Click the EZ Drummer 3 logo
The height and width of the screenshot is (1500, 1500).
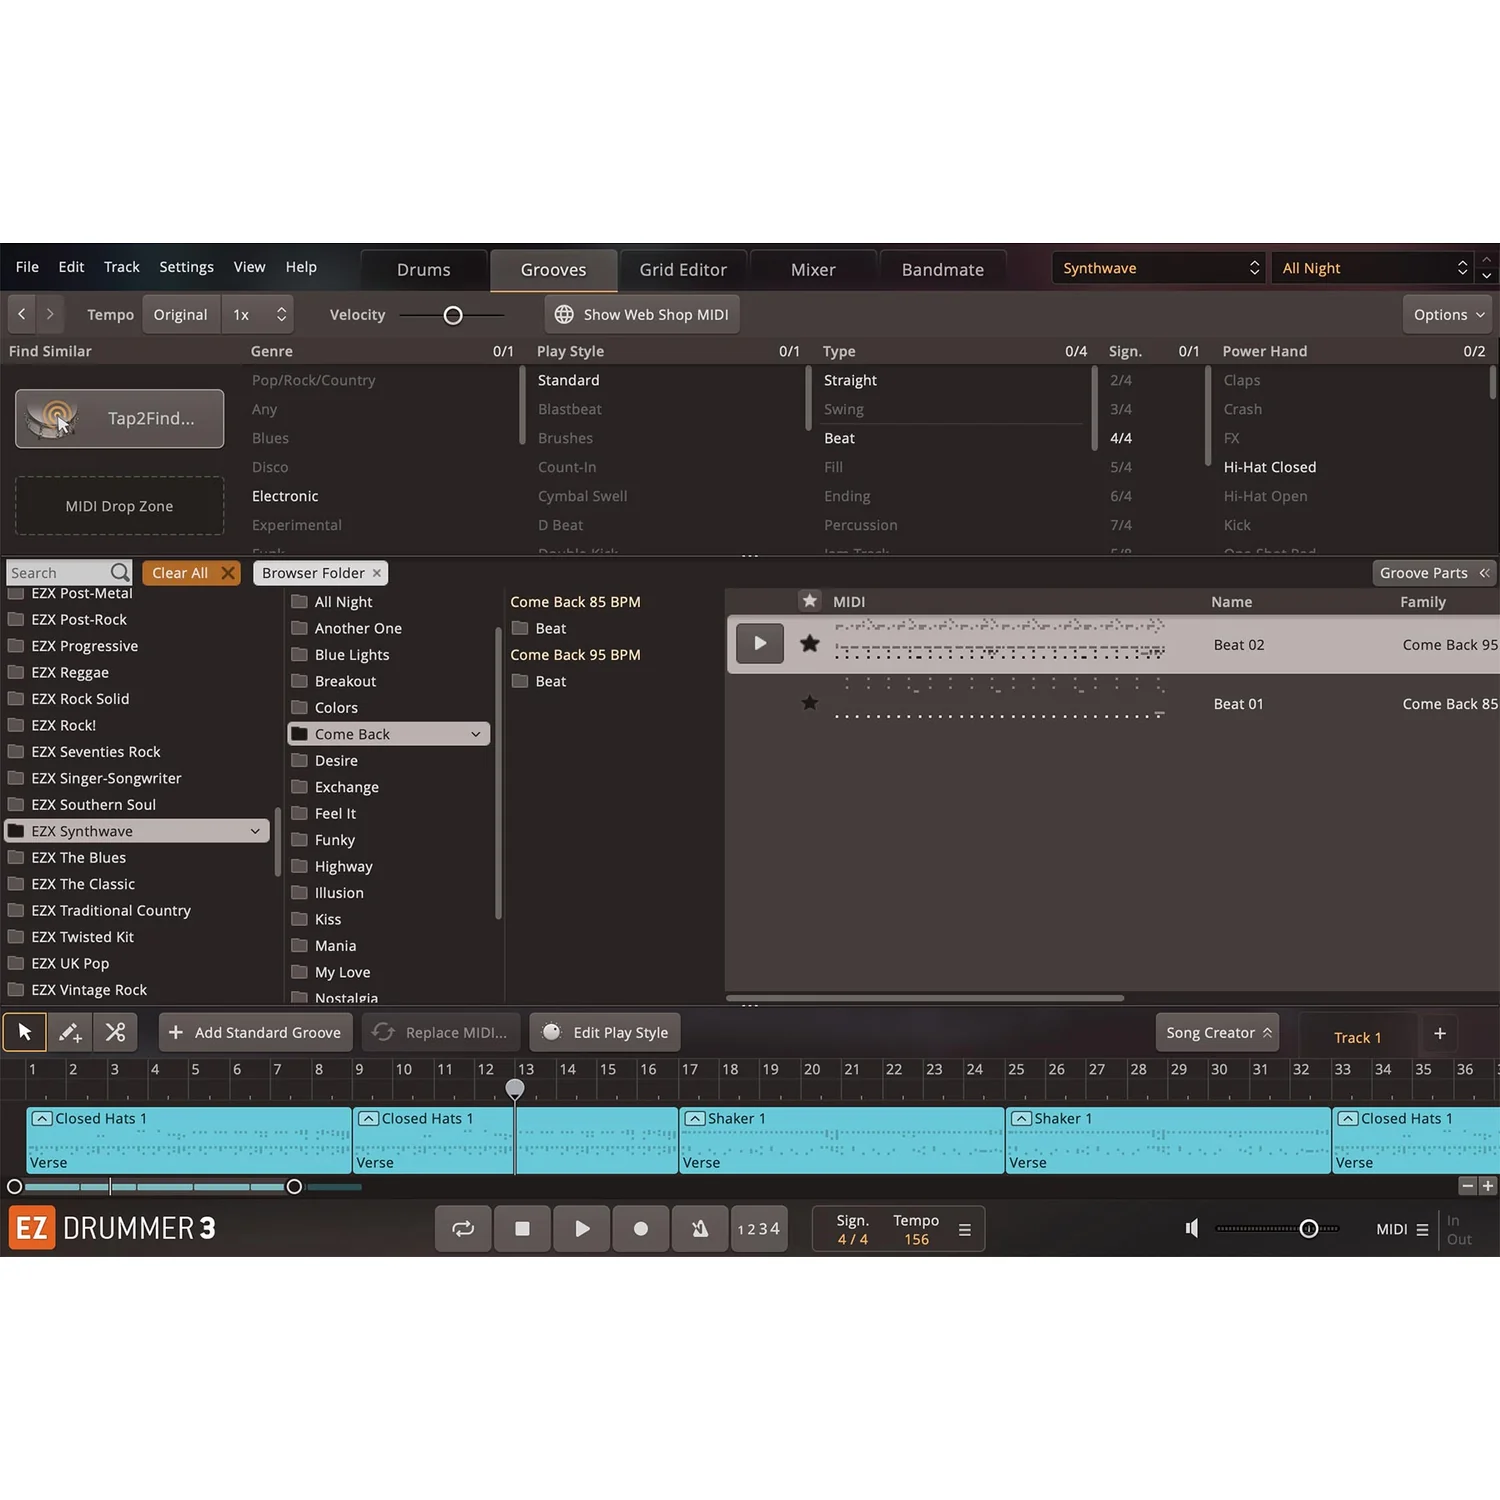click(x=112, y=1228)
